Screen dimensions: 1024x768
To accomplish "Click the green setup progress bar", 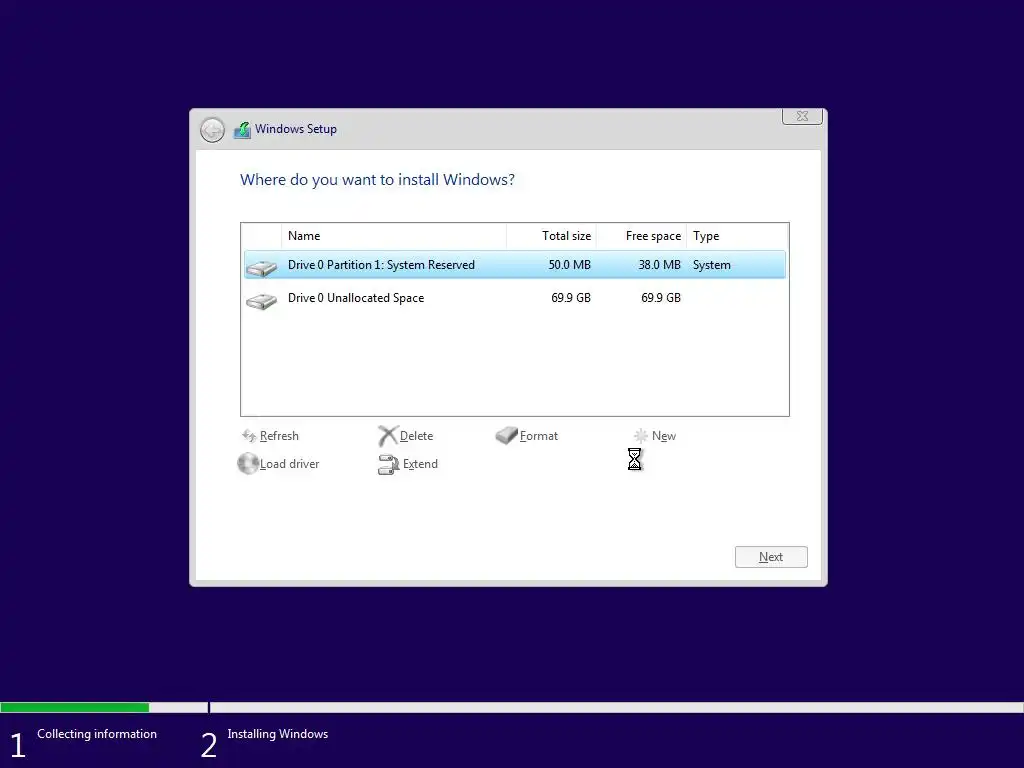I will [x=74, y=707].
